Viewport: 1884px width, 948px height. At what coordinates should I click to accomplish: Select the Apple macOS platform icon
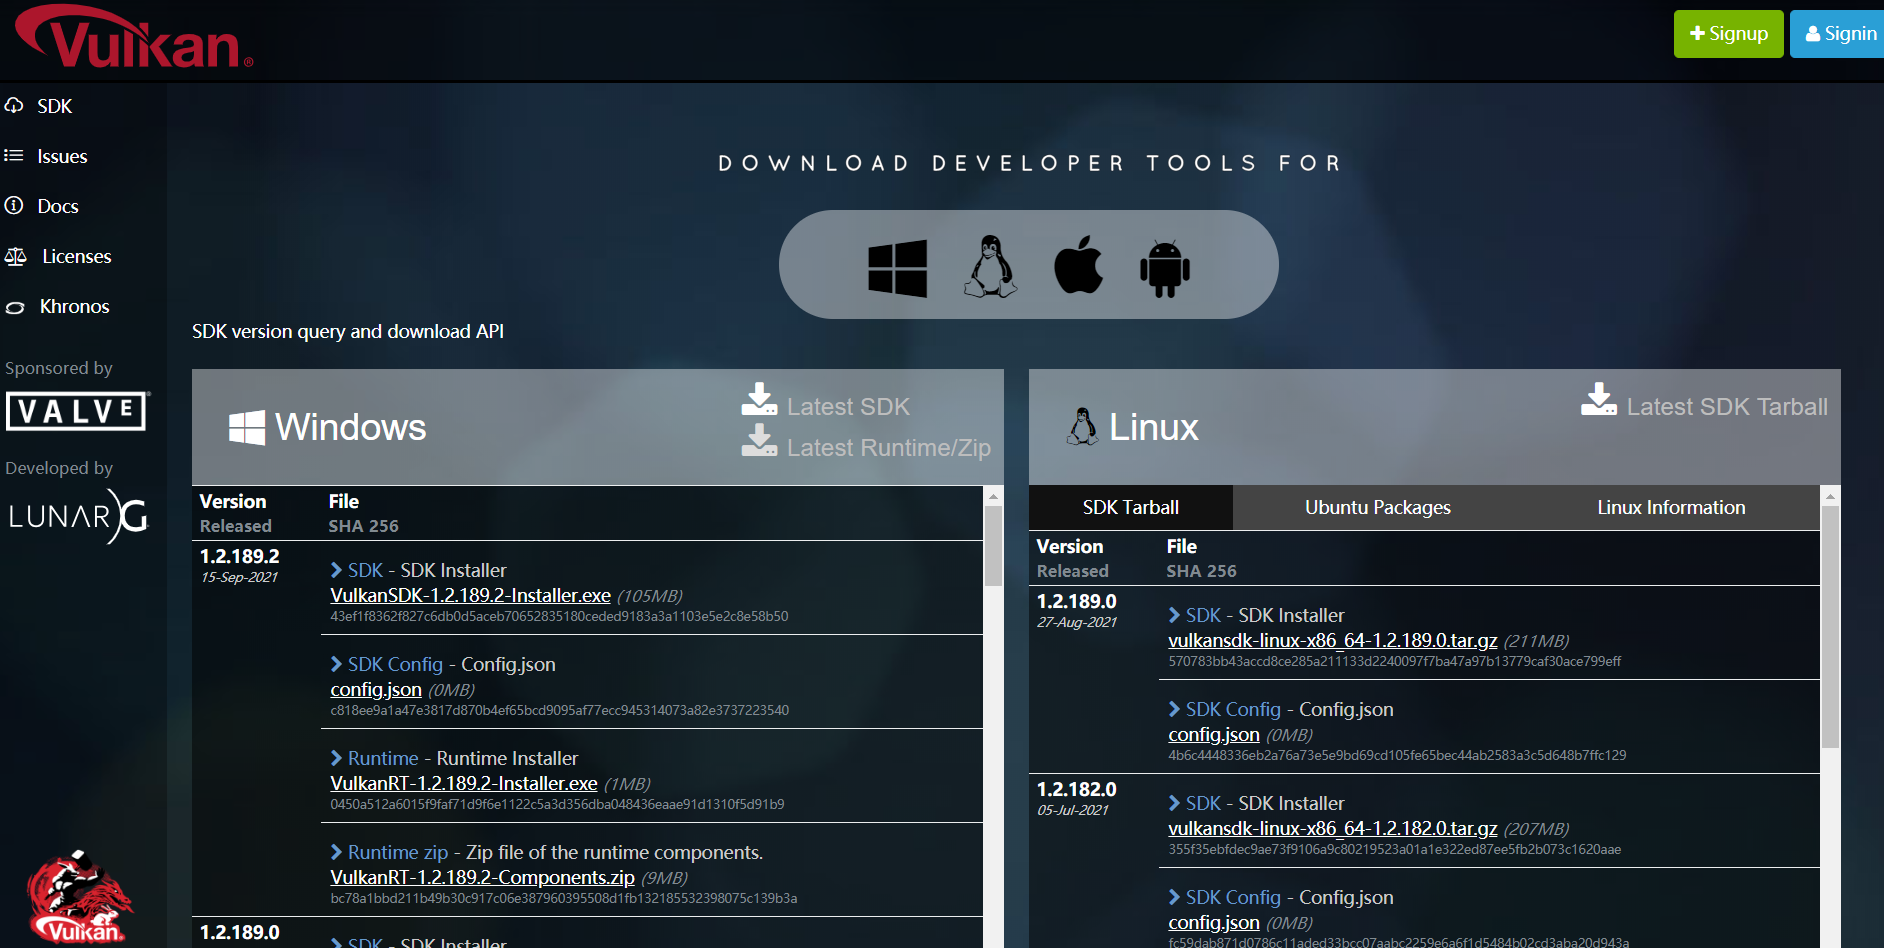pos(1078,265)
